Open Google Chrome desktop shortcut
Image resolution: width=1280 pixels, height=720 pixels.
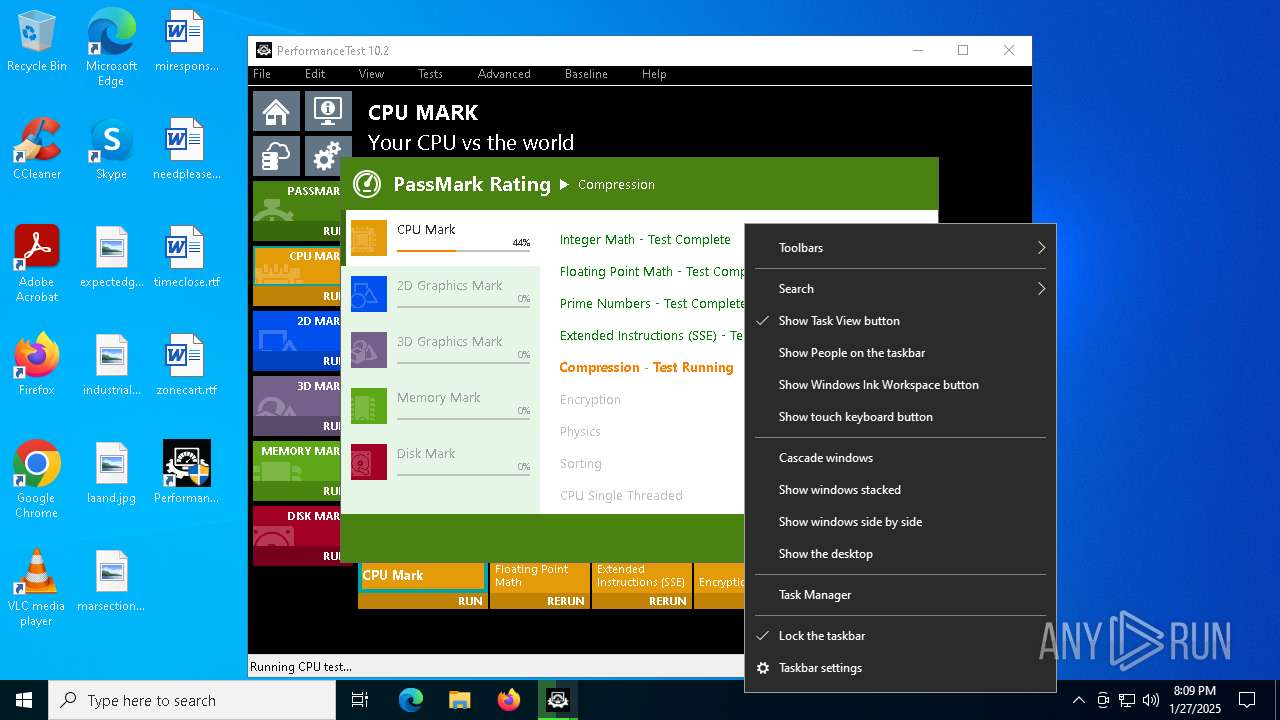tap(37, 480)
